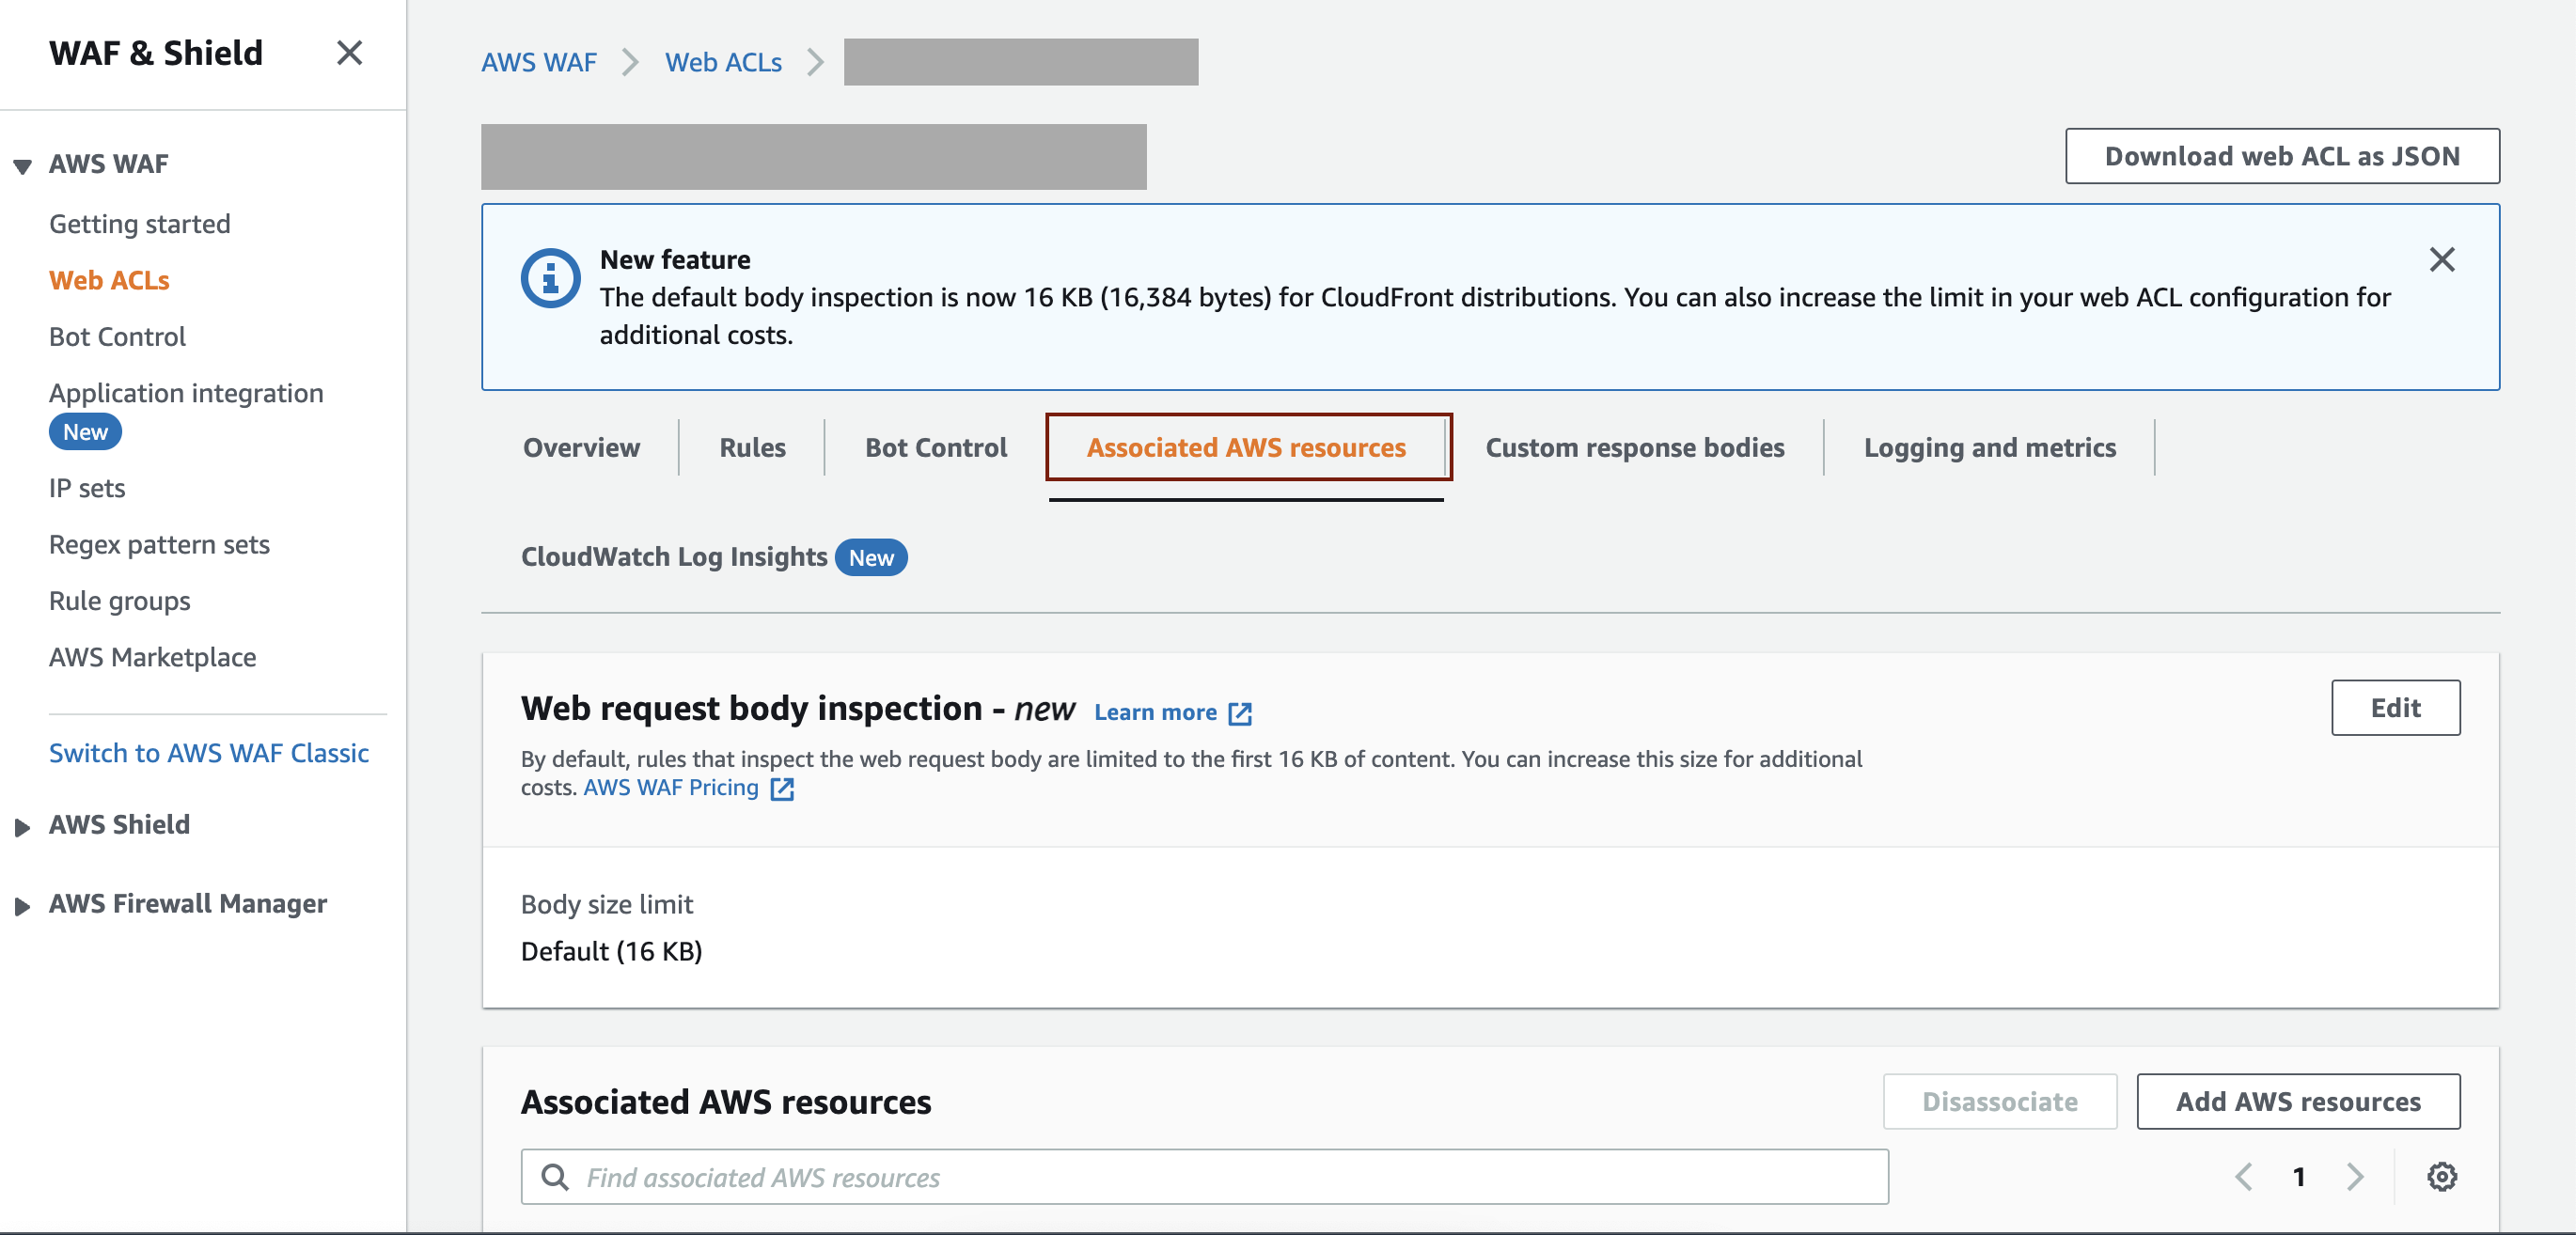Open Regex pattern sets in sidebar
Viewport: 2576px width, 1235px height.
[x=159, y=545]
